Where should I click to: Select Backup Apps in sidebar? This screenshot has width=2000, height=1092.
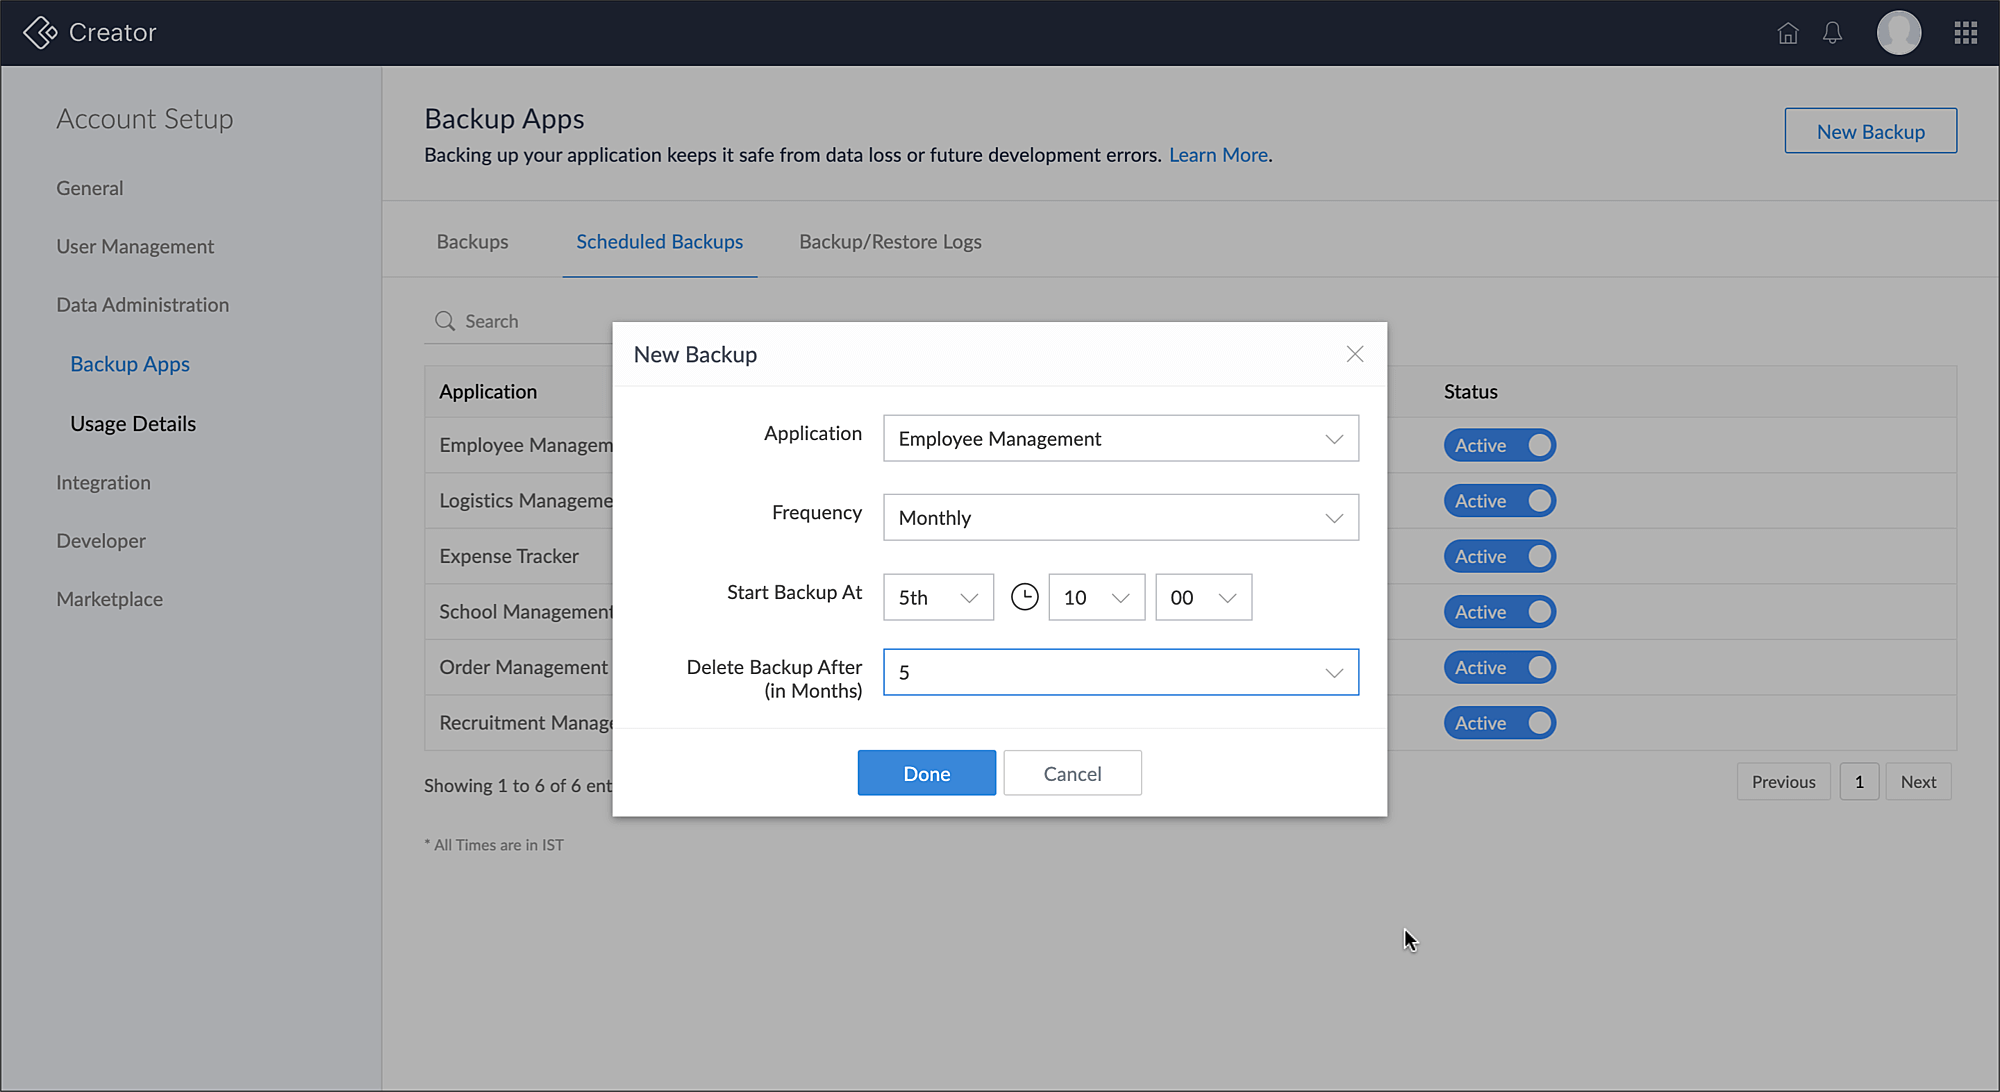click(130, 364)
